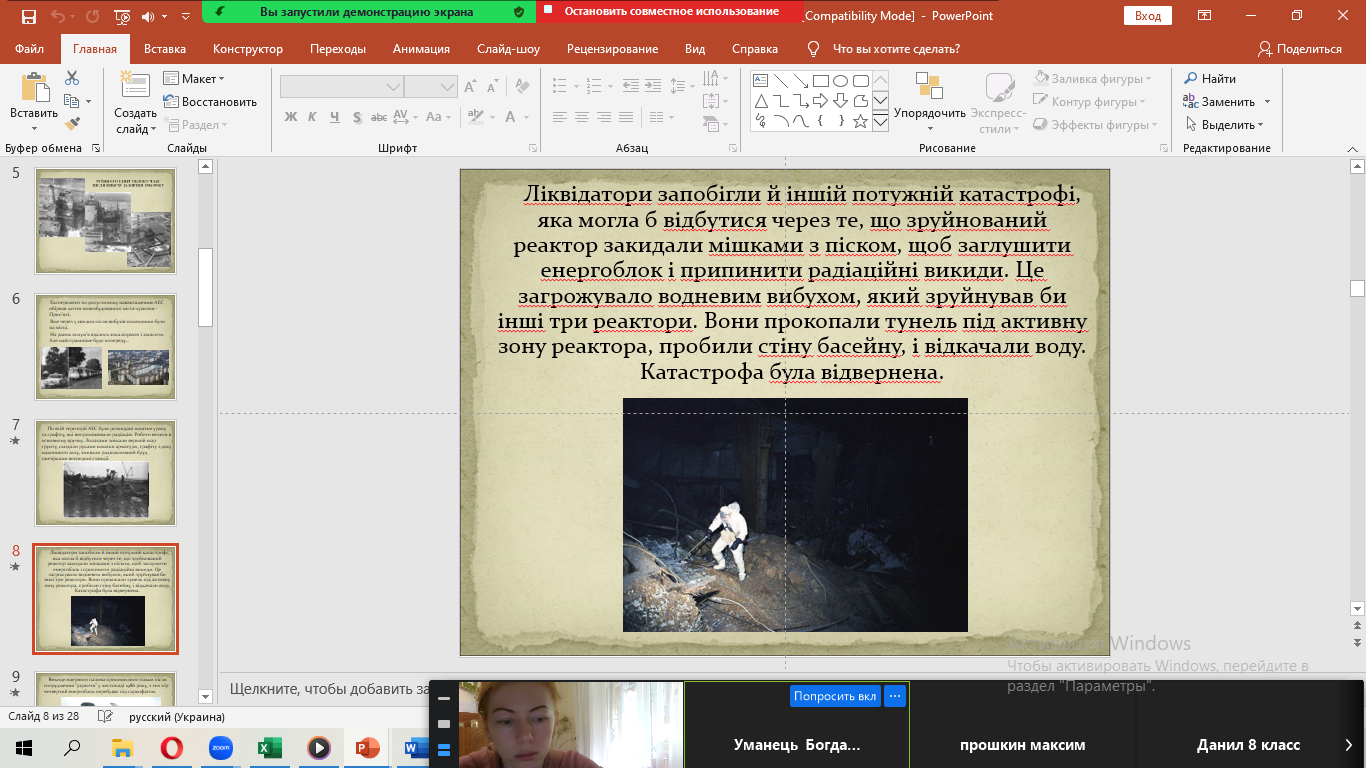Click Остановить совместное использование button
The image size is (1366, 768).
click(x=670, y=12)
